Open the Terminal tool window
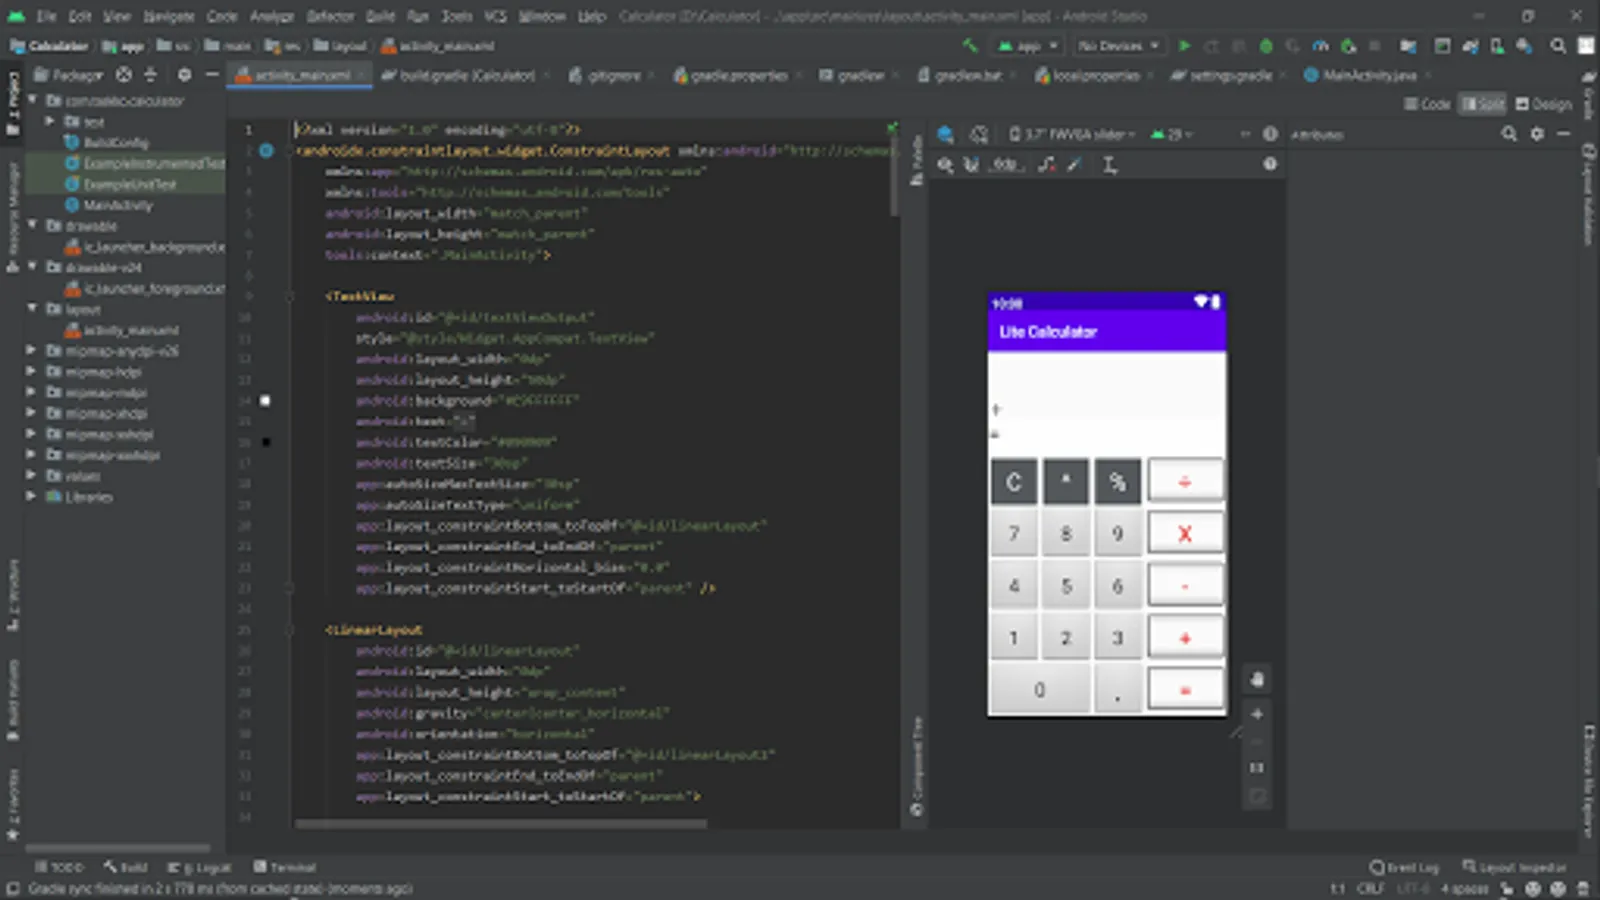The image size is (1600, 900). click(285, 867)
